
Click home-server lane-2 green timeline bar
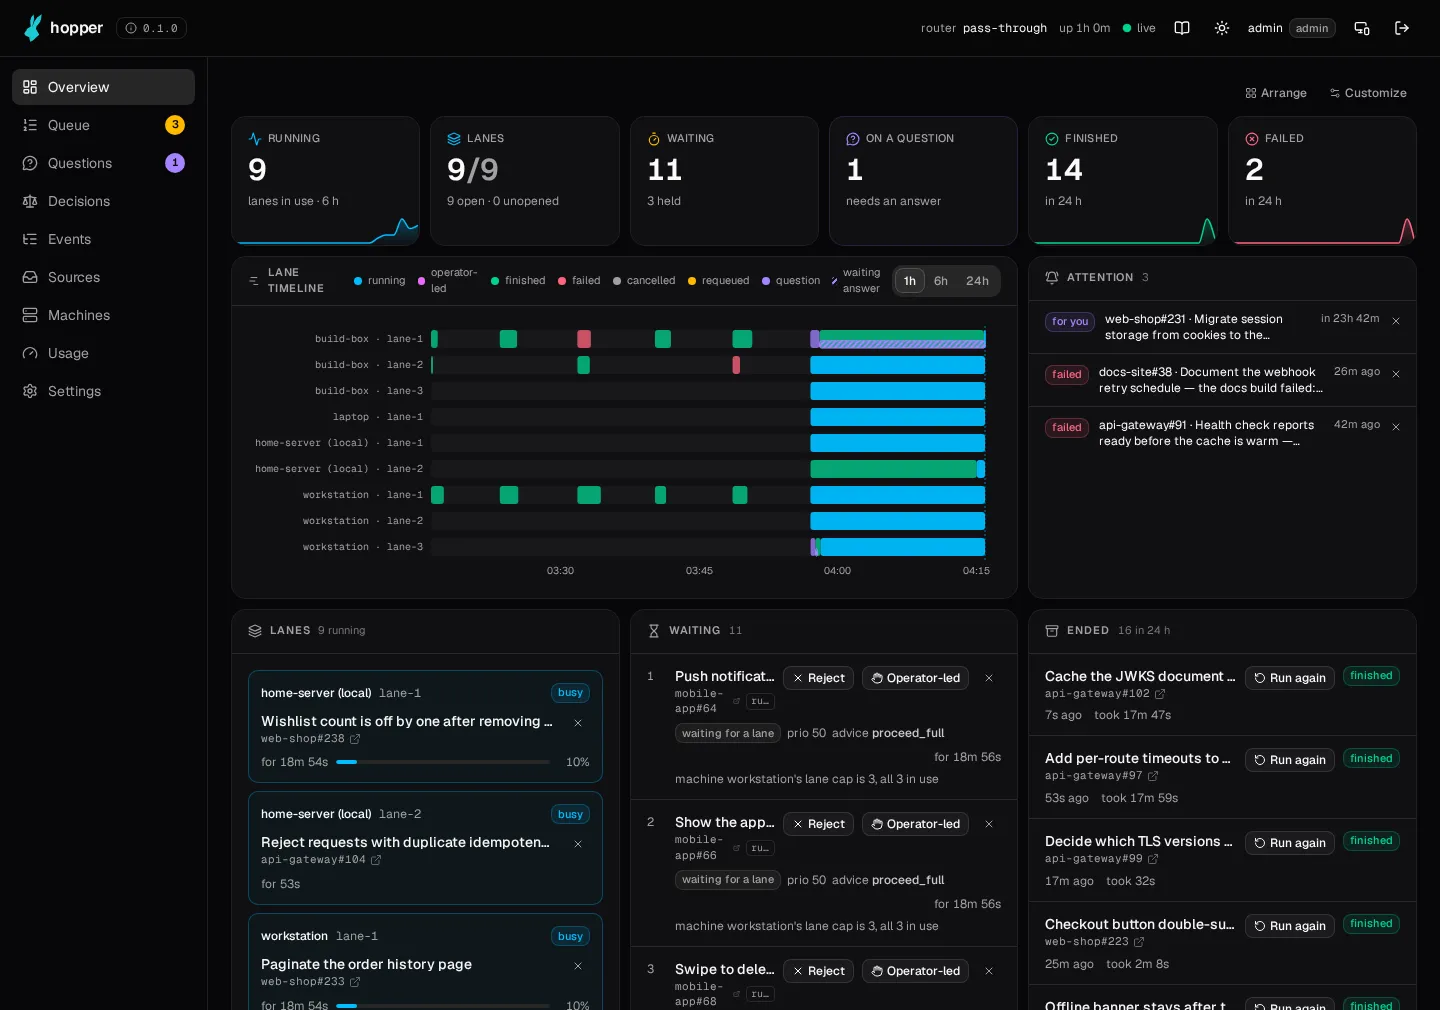893,469
